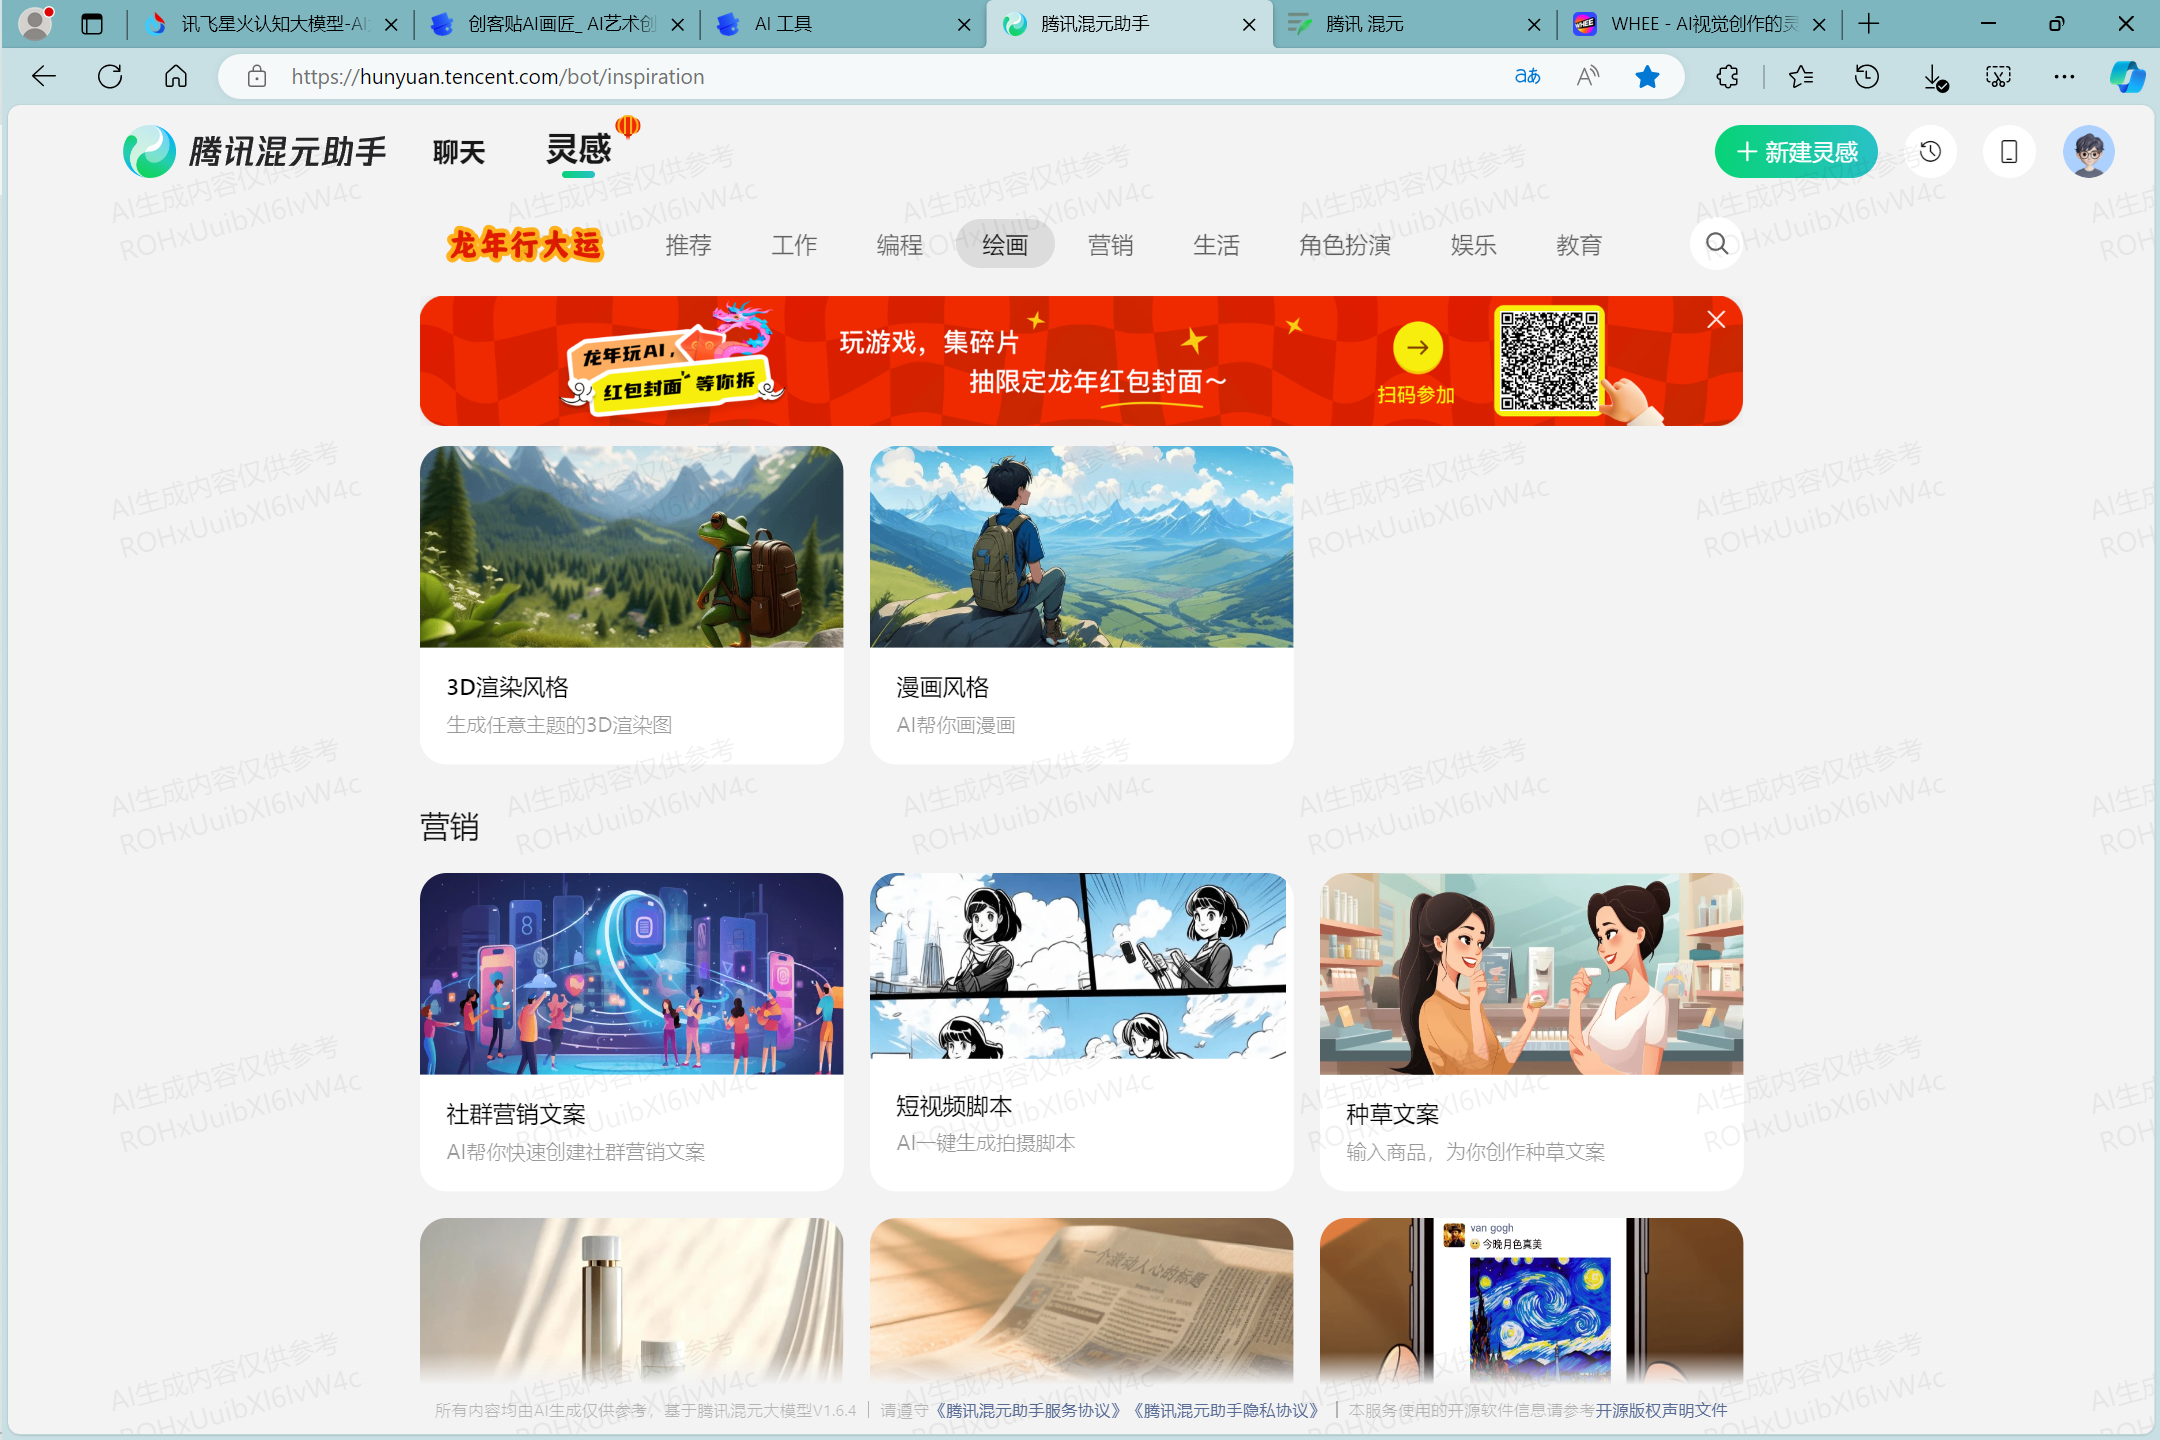Image resolution: width=2160 pixels, height=1440 pixels.
Task: Open browser extensions puzzle icon
Action: 1727,76
